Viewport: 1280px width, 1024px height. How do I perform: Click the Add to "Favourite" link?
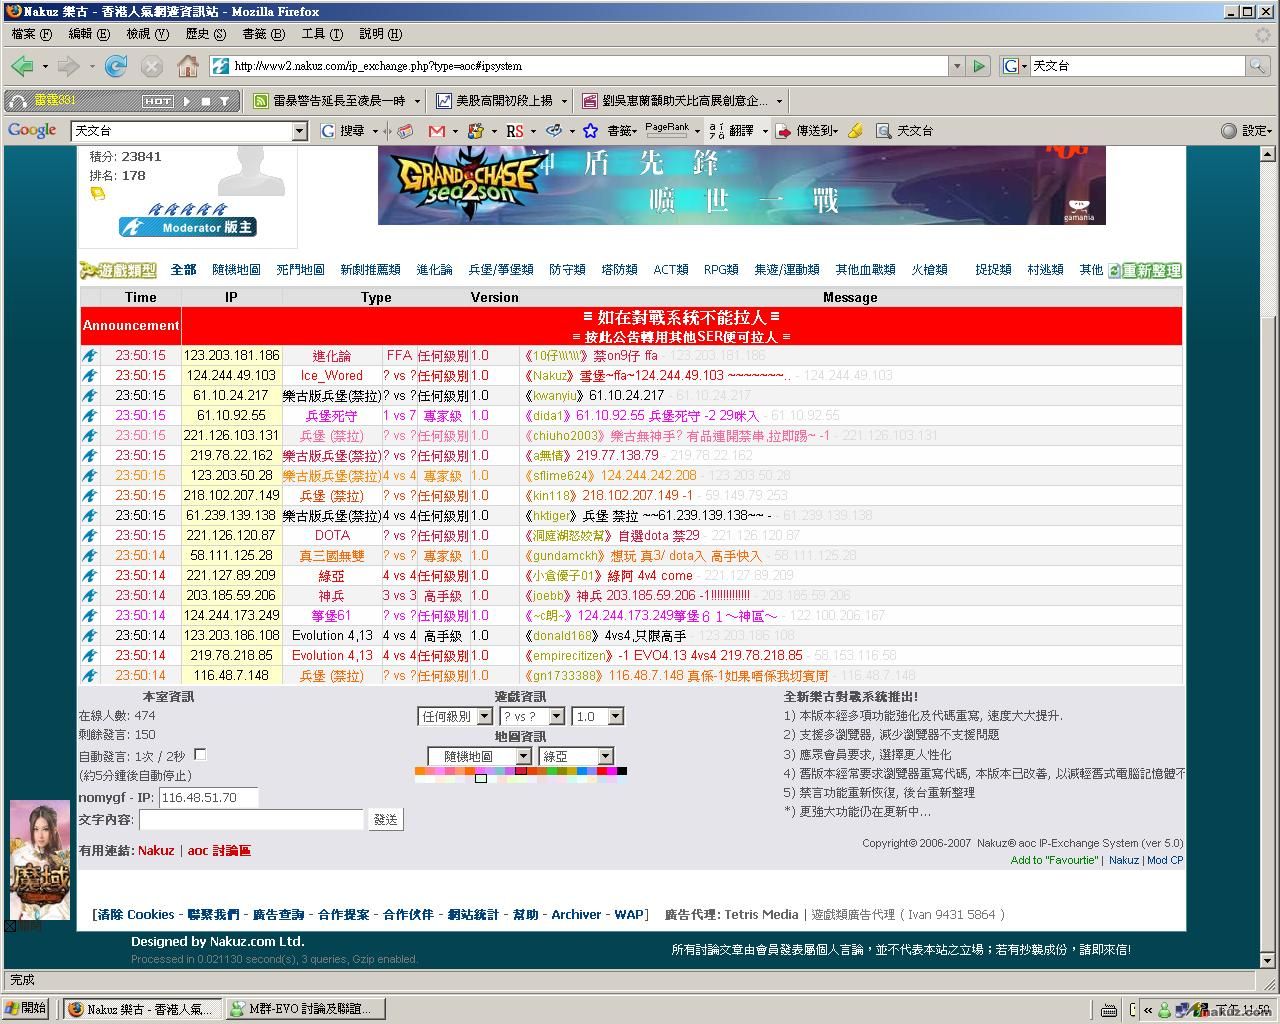click(1054, 860)
